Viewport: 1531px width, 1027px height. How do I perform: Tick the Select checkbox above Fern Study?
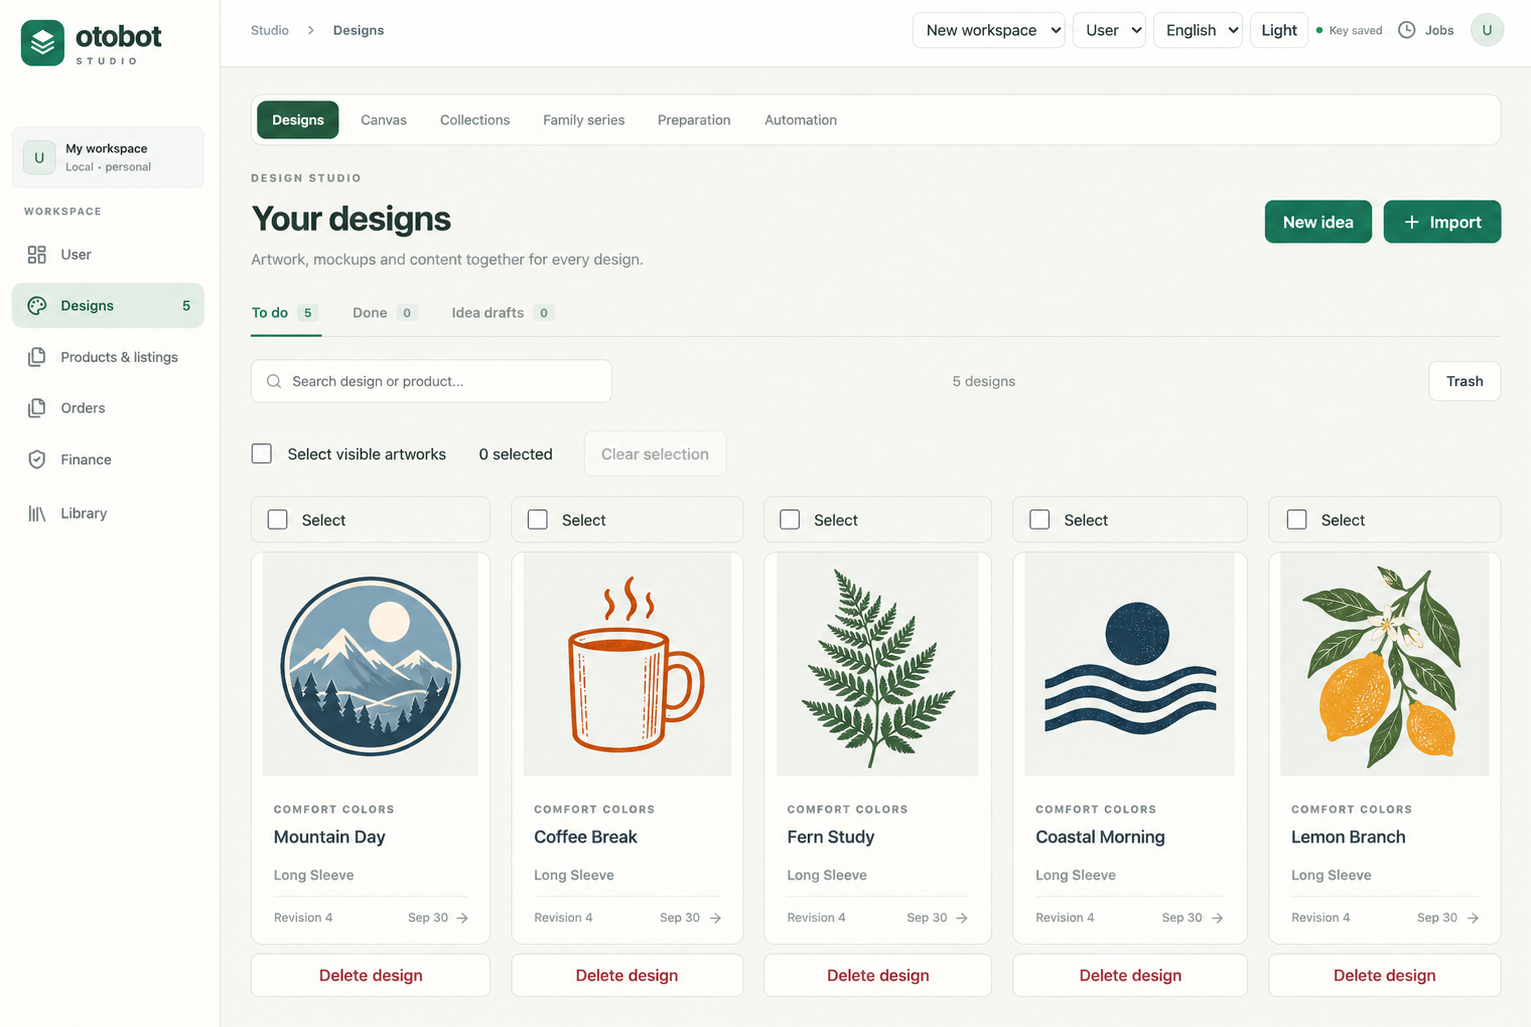coord(790,520)
